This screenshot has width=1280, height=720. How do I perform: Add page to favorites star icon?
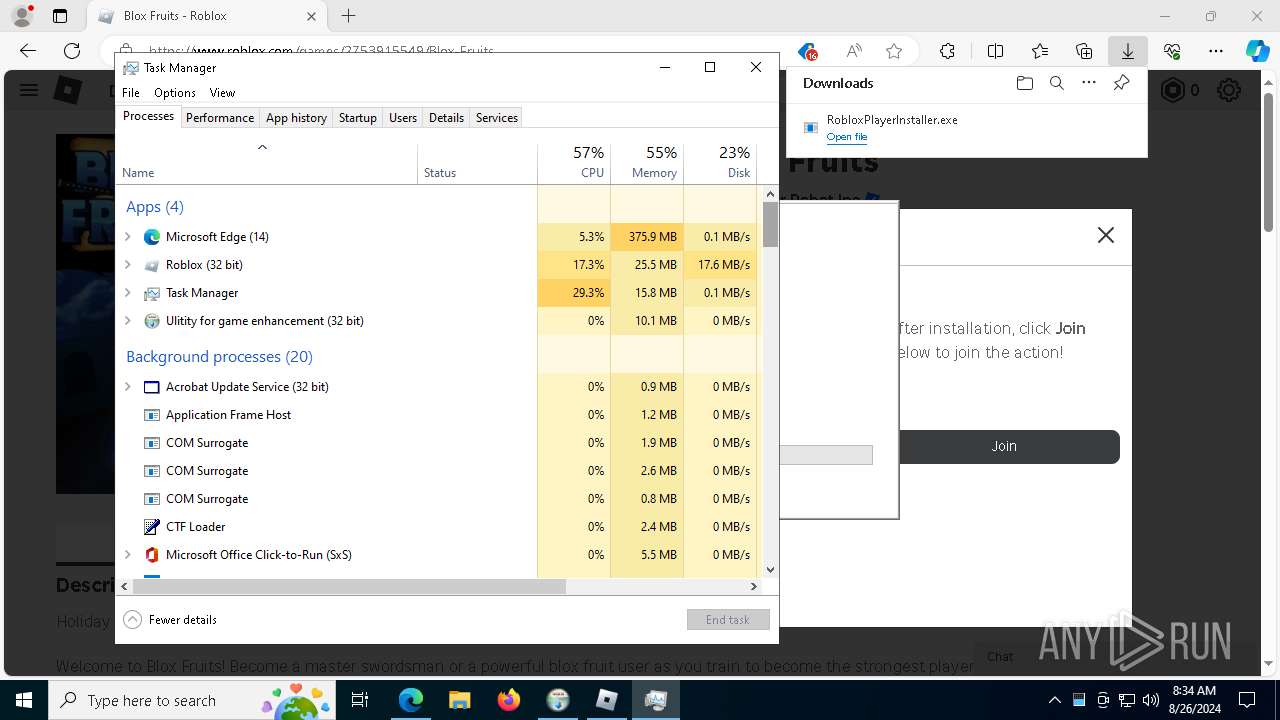point(894,51)
